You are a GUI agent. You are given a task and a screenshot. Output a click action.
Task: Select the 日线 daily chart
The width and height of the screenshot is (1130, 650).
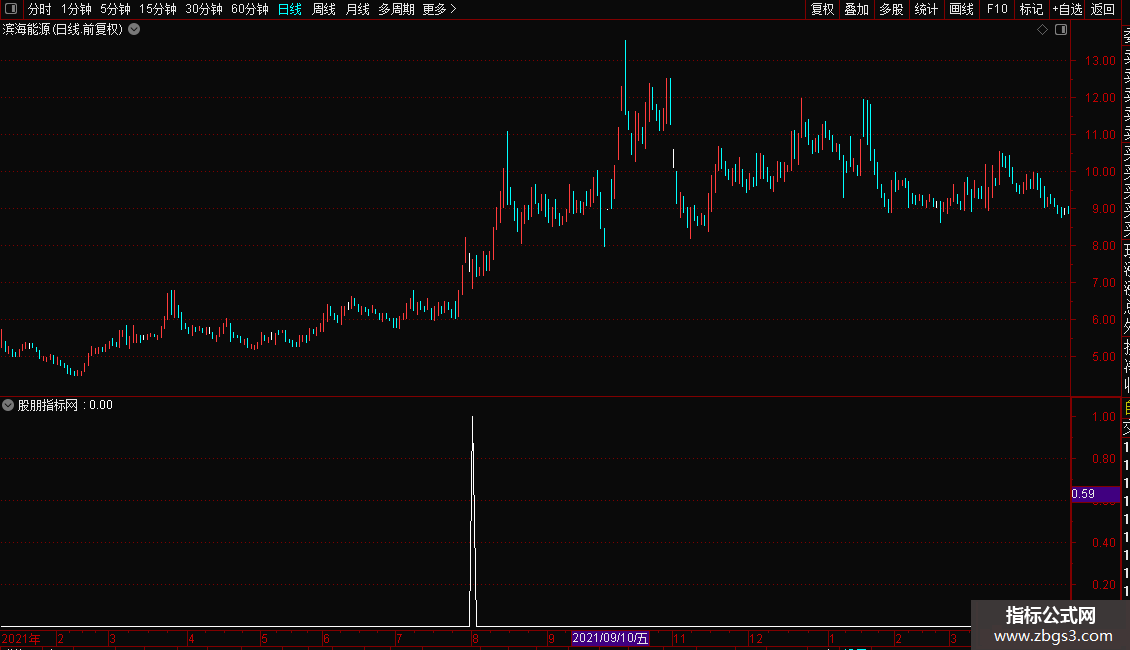point(290,9)
